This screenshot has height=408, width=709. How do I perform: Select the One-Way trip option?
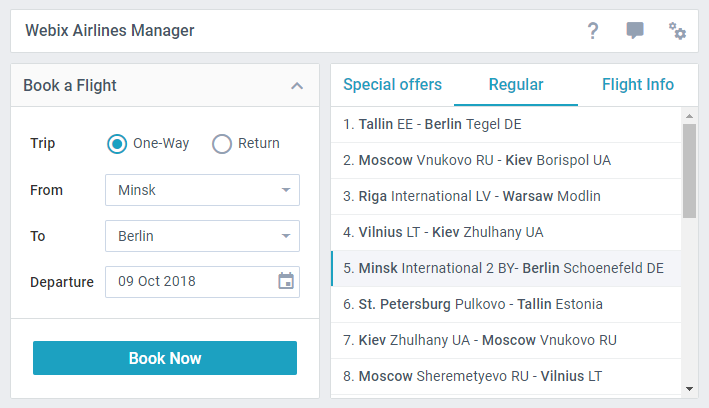[148, 144]
